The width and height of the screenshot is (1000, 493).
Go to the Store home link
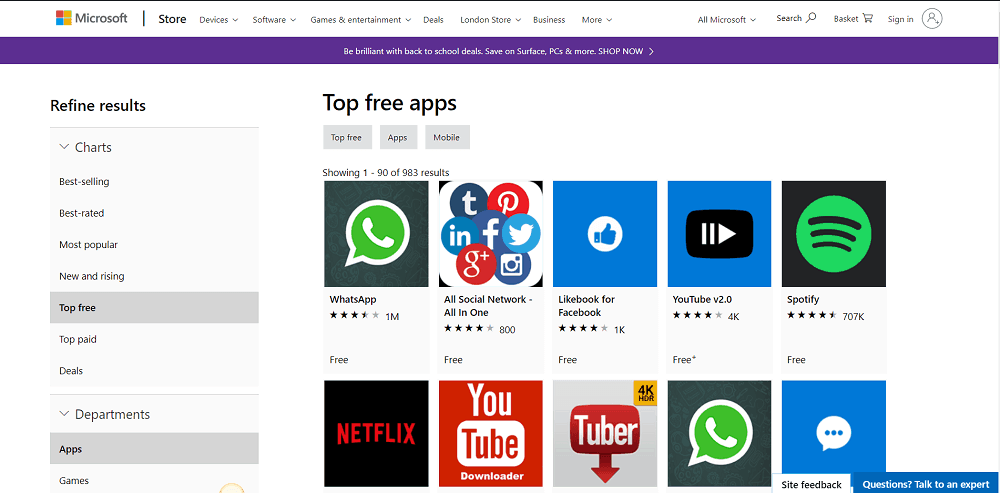click(172, 19)
